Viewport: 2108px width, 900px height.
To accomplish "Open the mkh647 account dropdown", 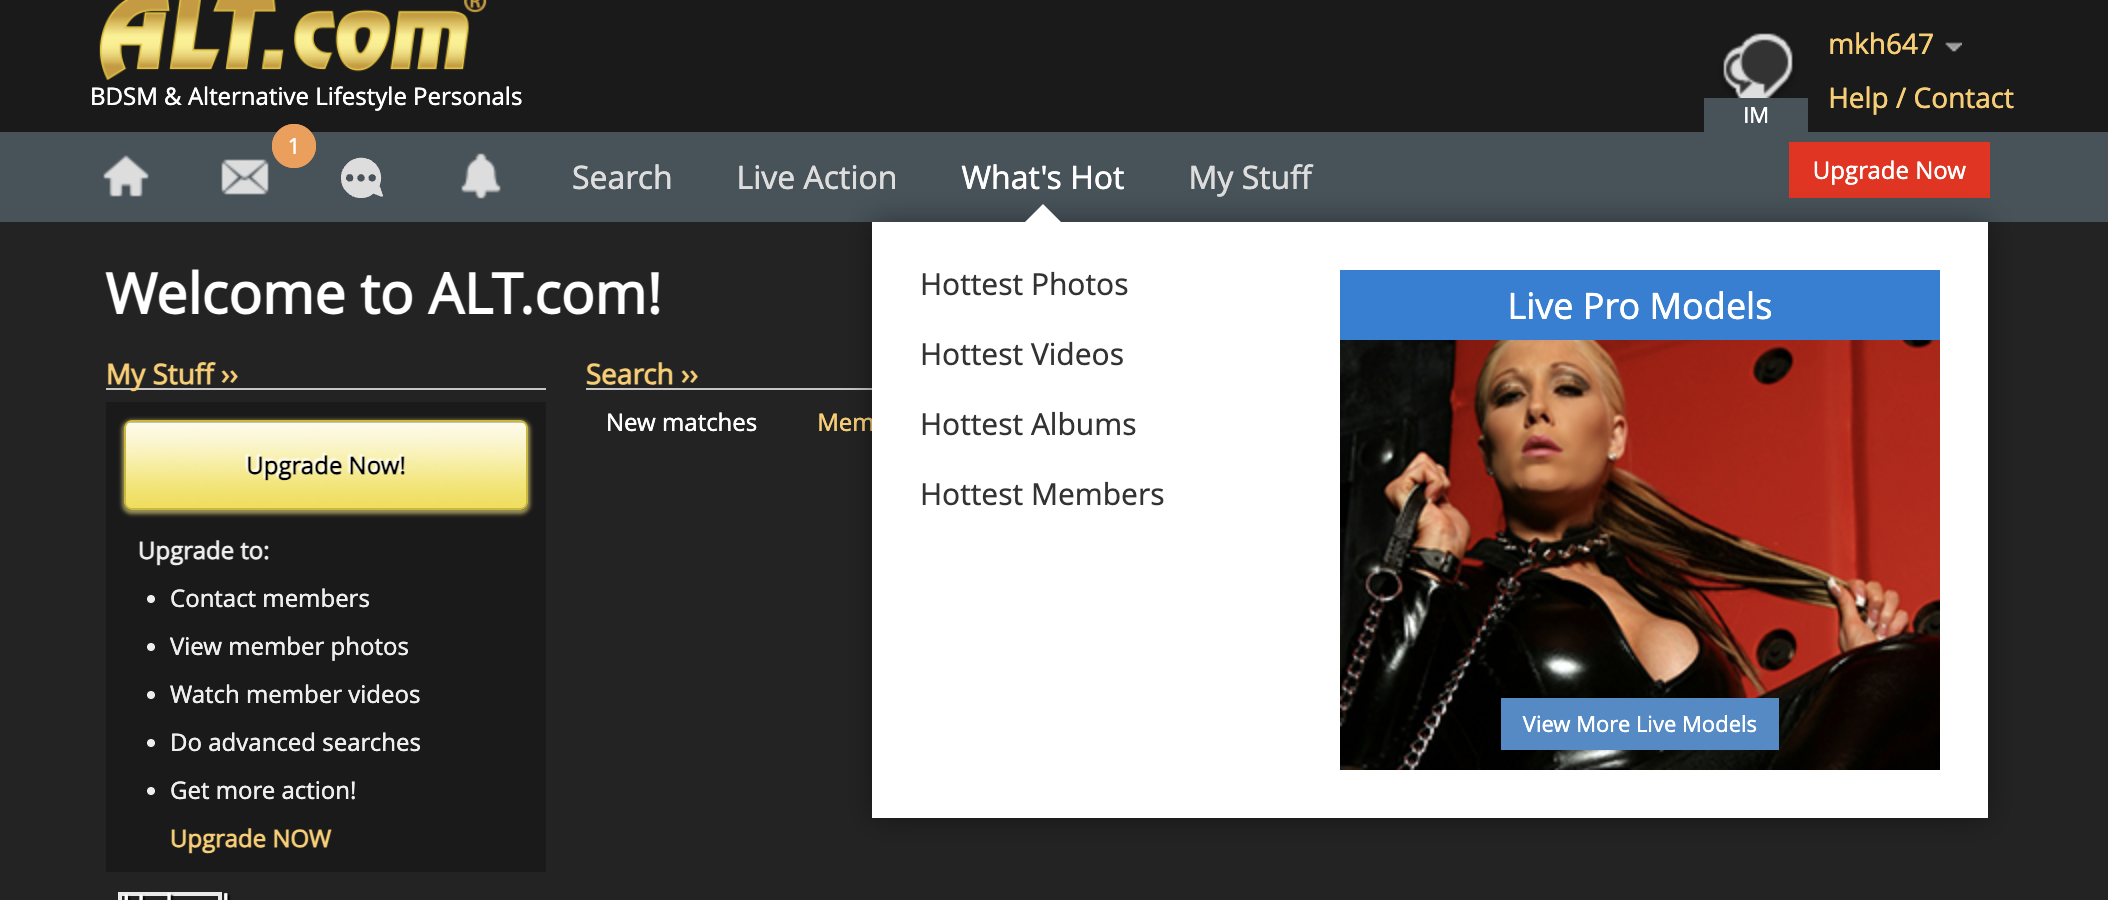I will [x=1895, y=45].
